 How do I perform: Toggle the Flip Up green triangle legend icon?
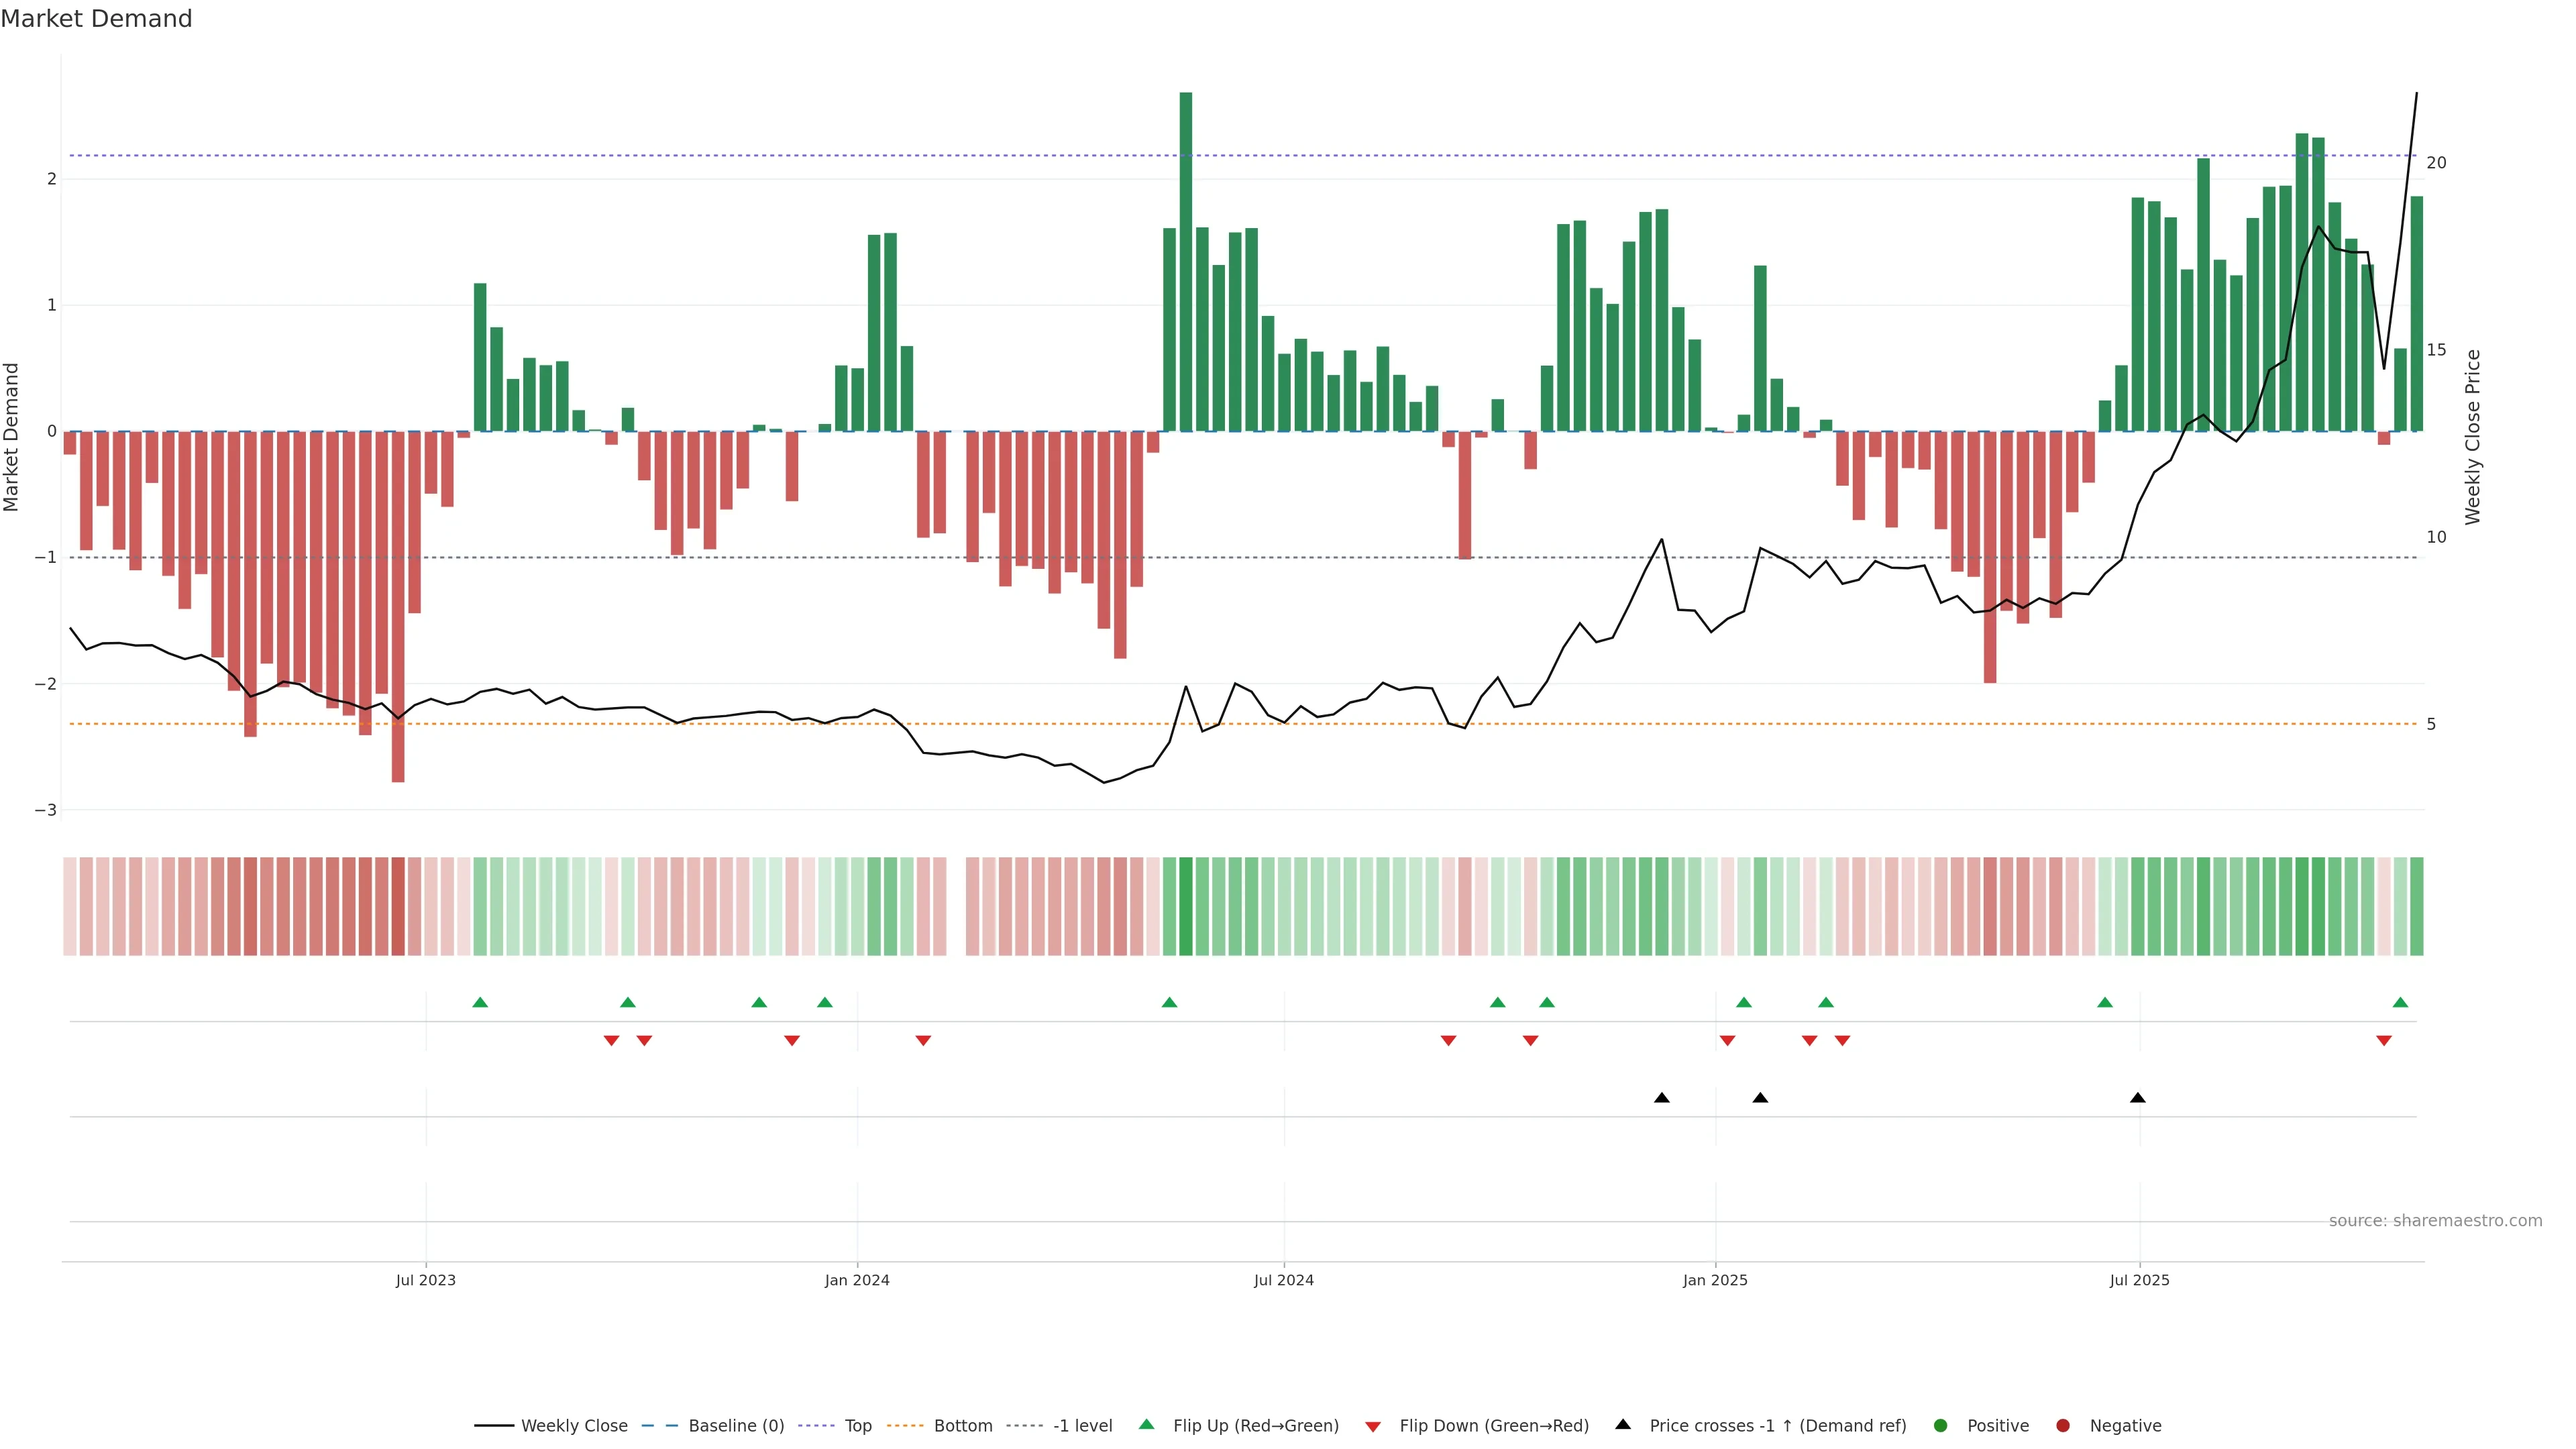click(x=1146, y=1425)
